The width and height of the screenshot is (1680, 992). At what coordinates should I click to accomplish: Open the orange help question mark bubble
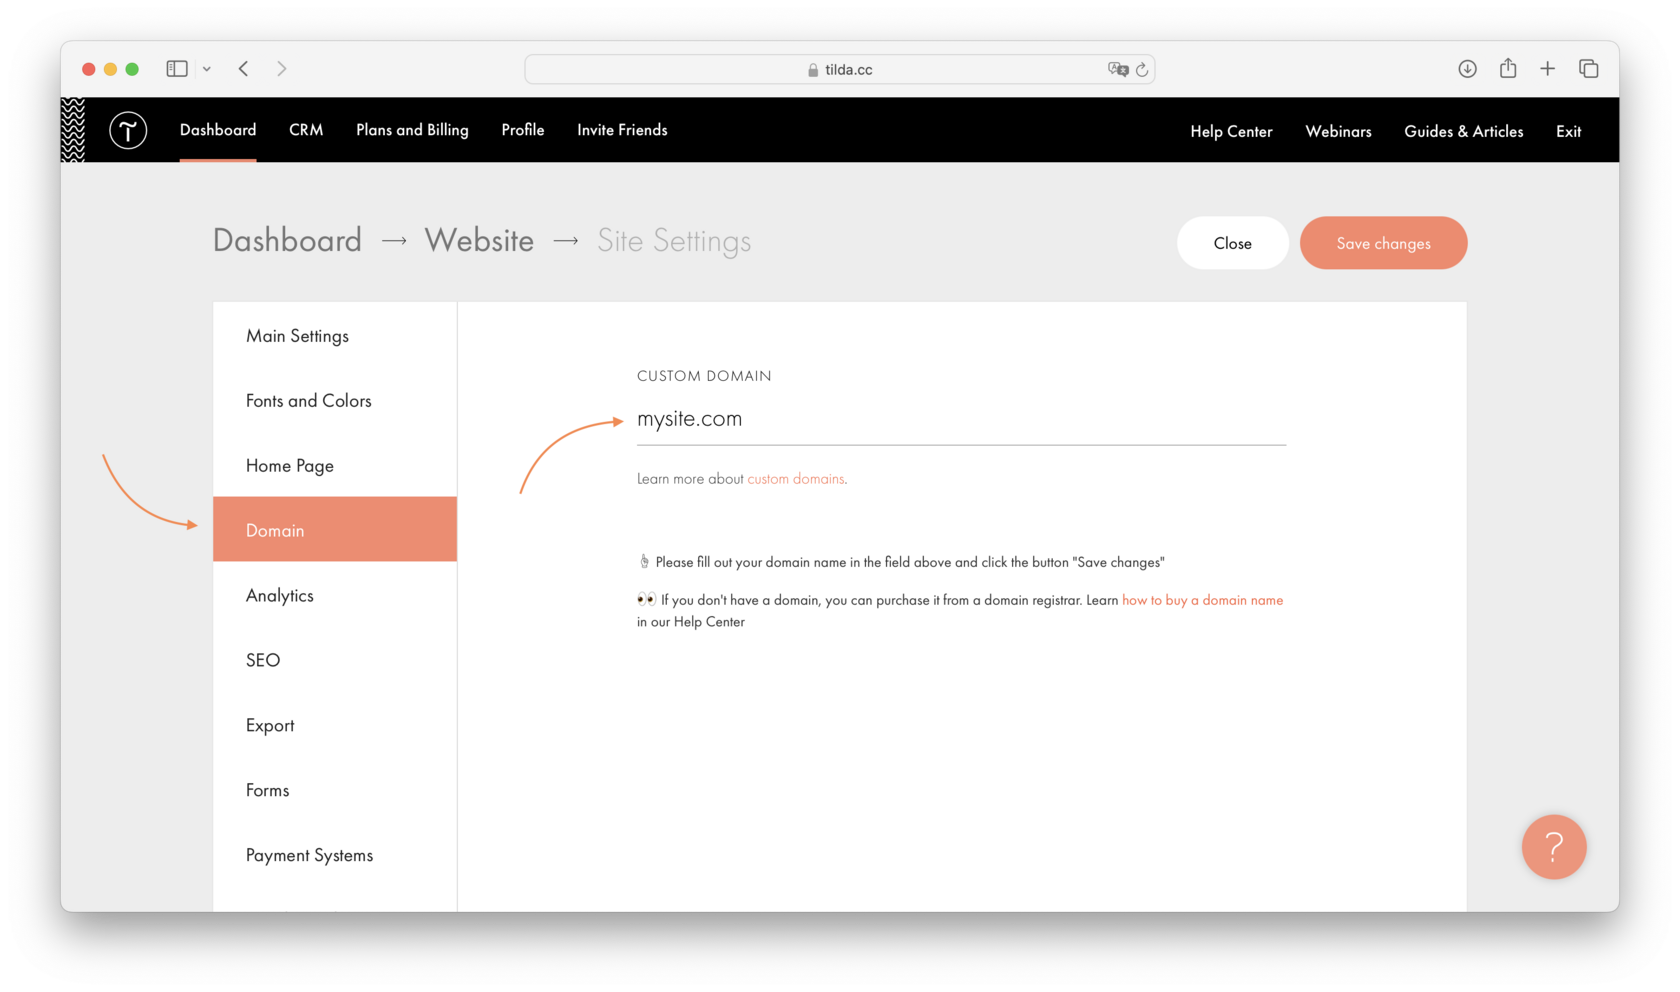coord(1553,847)
